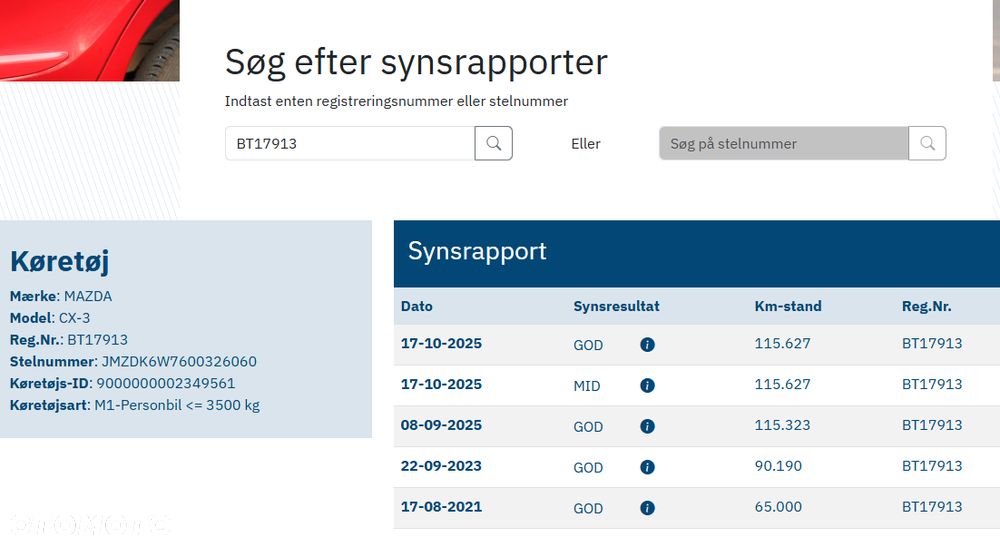This screenshot has height=545, width=1000.
Task: Click the 'Søg på stelnummer' input field
Action: pyautogui.click(x=783, y=143)
